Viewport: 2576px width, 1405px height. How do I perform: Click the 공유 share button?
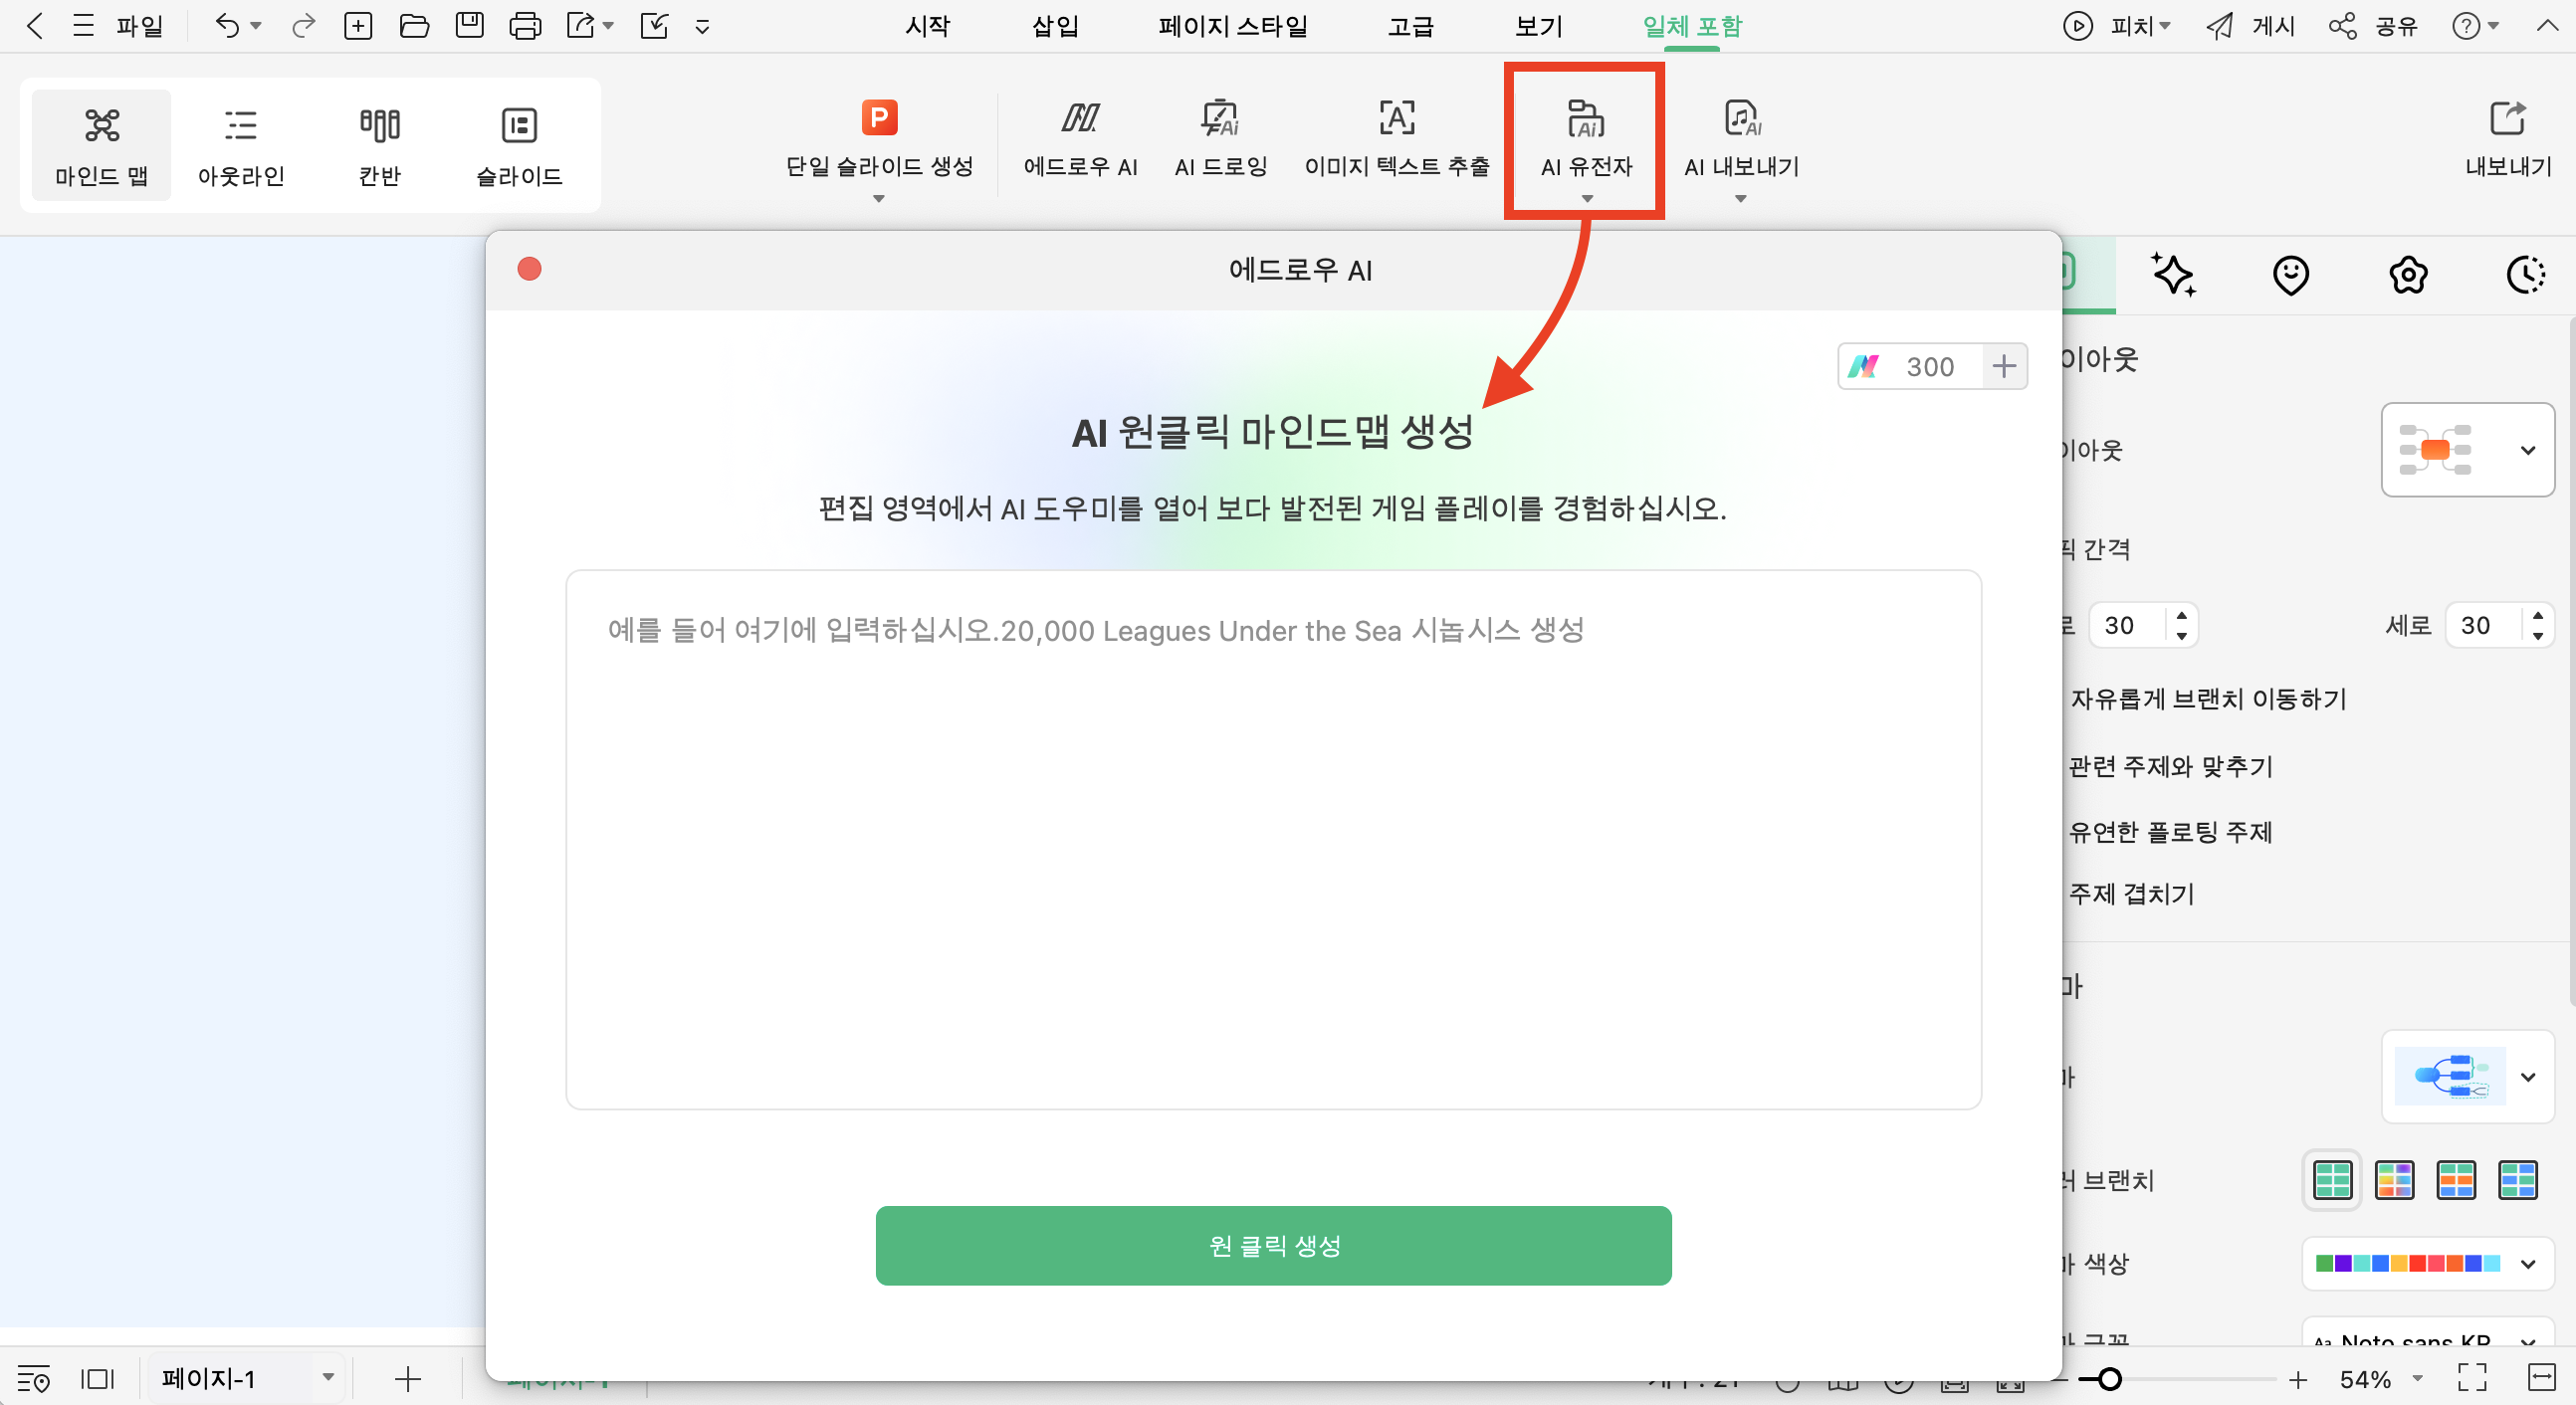pos(2373,26)
